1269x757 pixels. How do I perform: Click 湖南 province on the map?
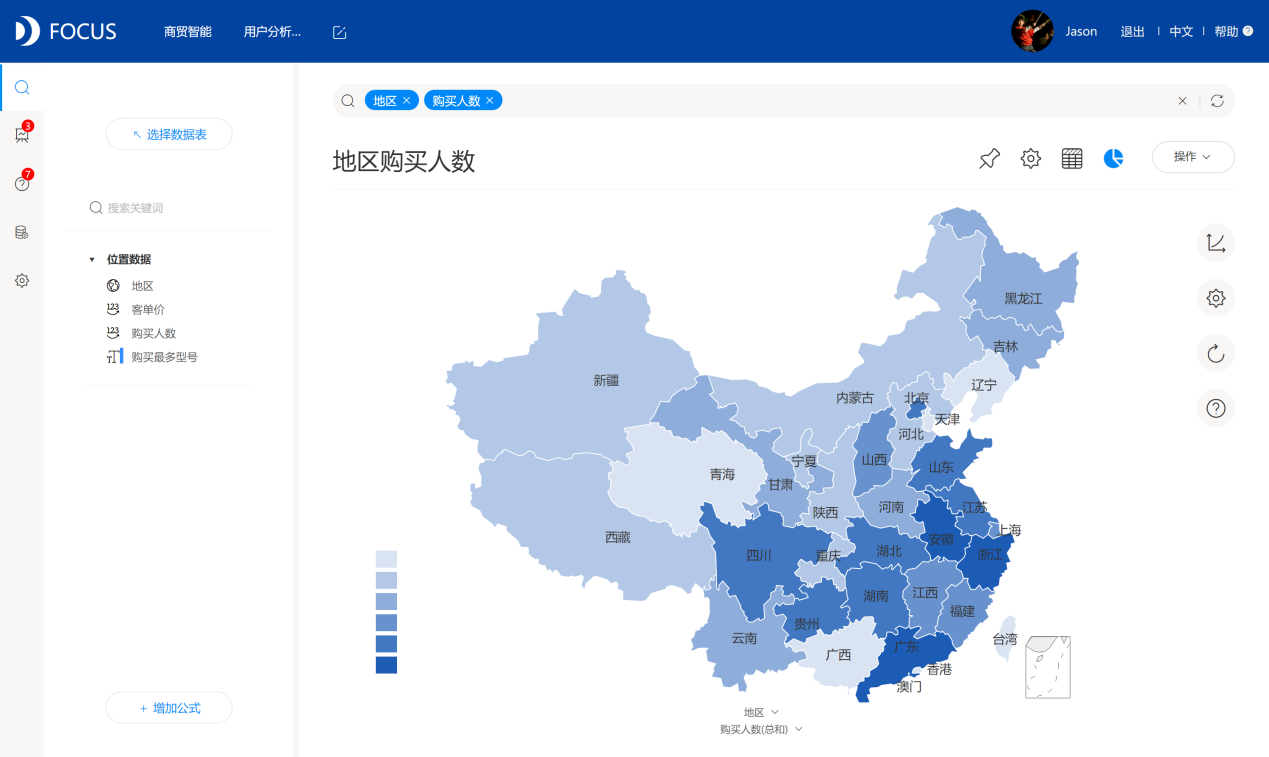click(x=876, y=596)
